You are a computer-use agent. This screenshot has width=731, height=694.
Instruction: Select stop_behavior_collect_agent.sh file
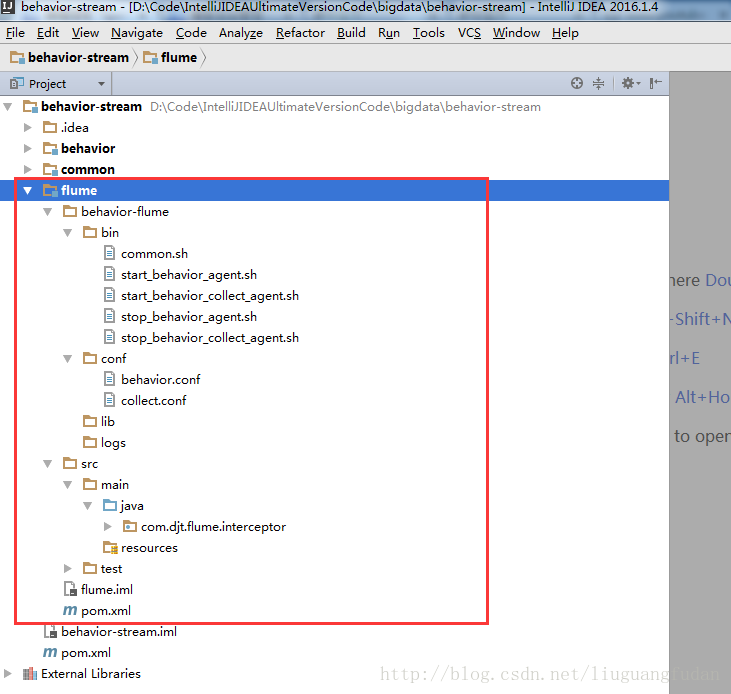coord(210,338)
